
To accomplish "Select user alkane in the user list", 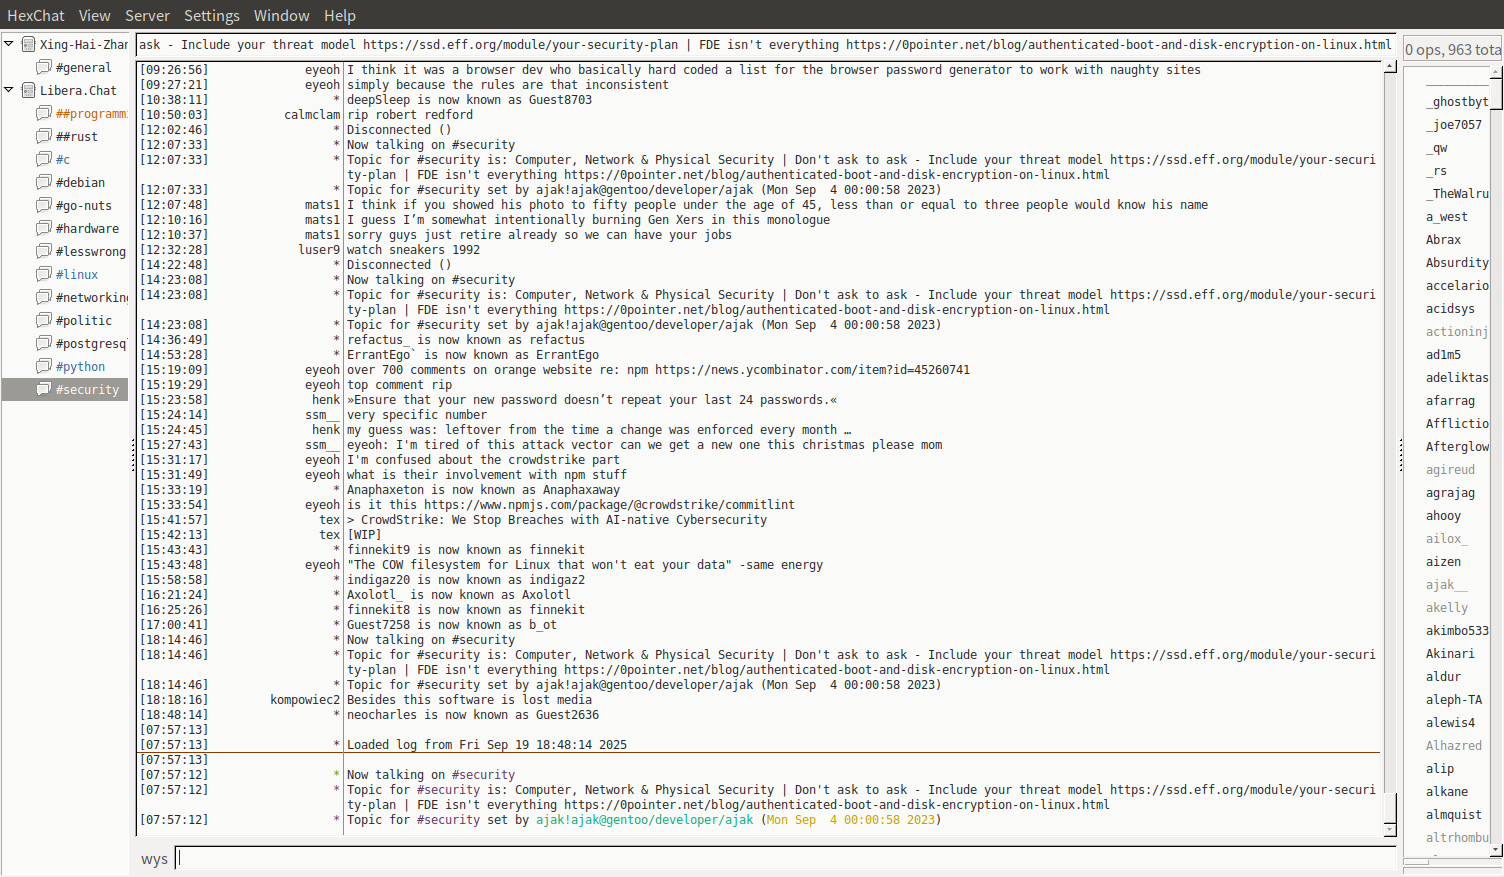I will [1447, 792].
